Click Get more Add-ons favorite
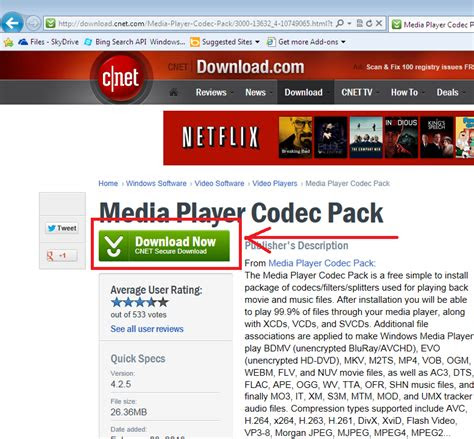This screenshot has width=474, height=439. (303, 42)
